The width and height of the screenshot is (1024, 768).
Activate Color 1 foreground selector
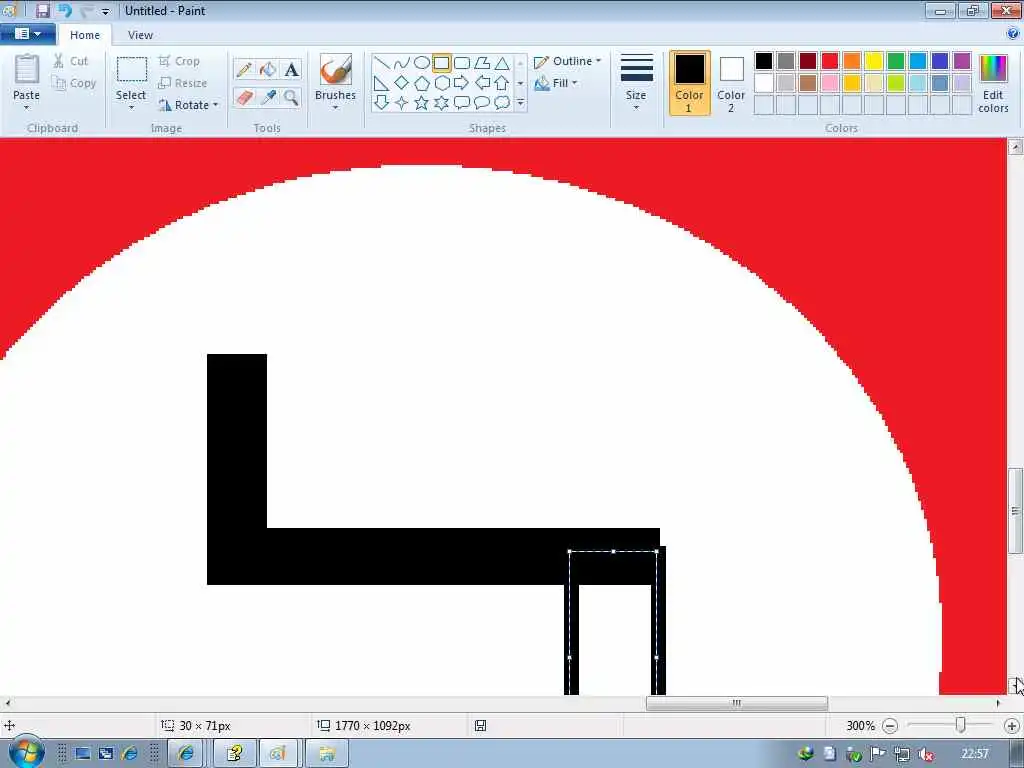[690, 83]
